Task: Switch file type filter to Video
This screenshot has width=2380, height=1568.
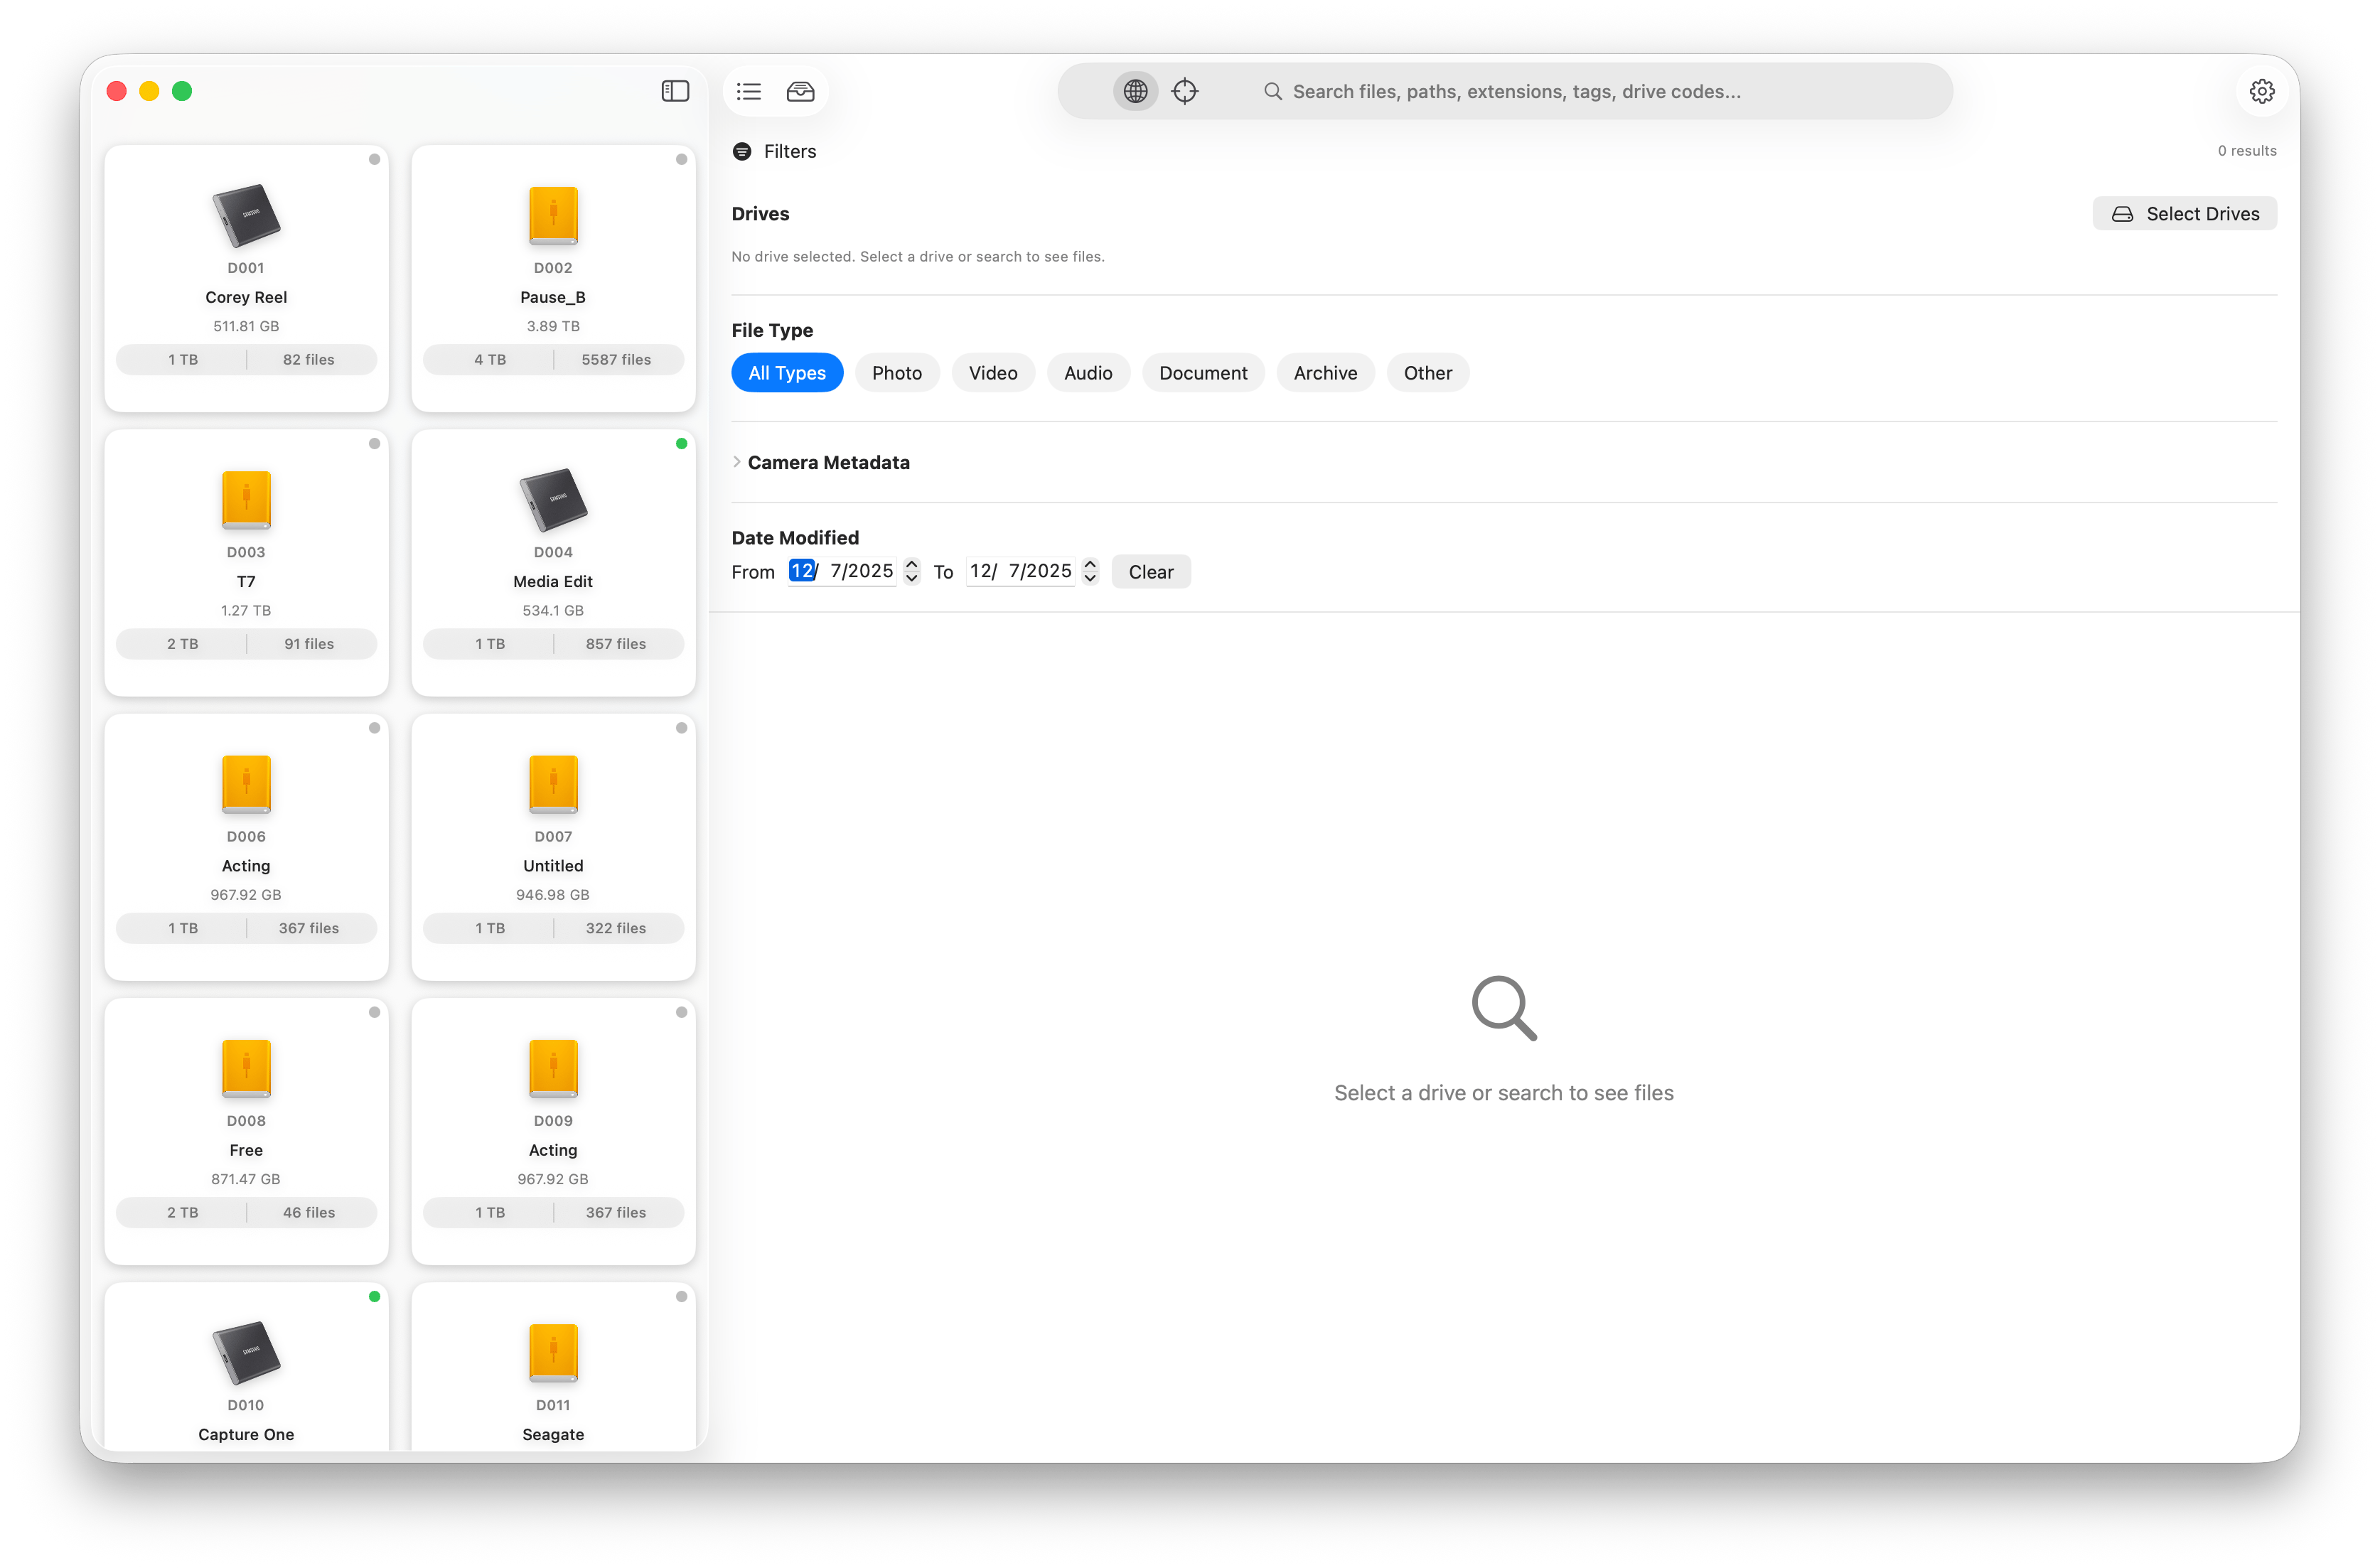Action: tap(993, 372)
